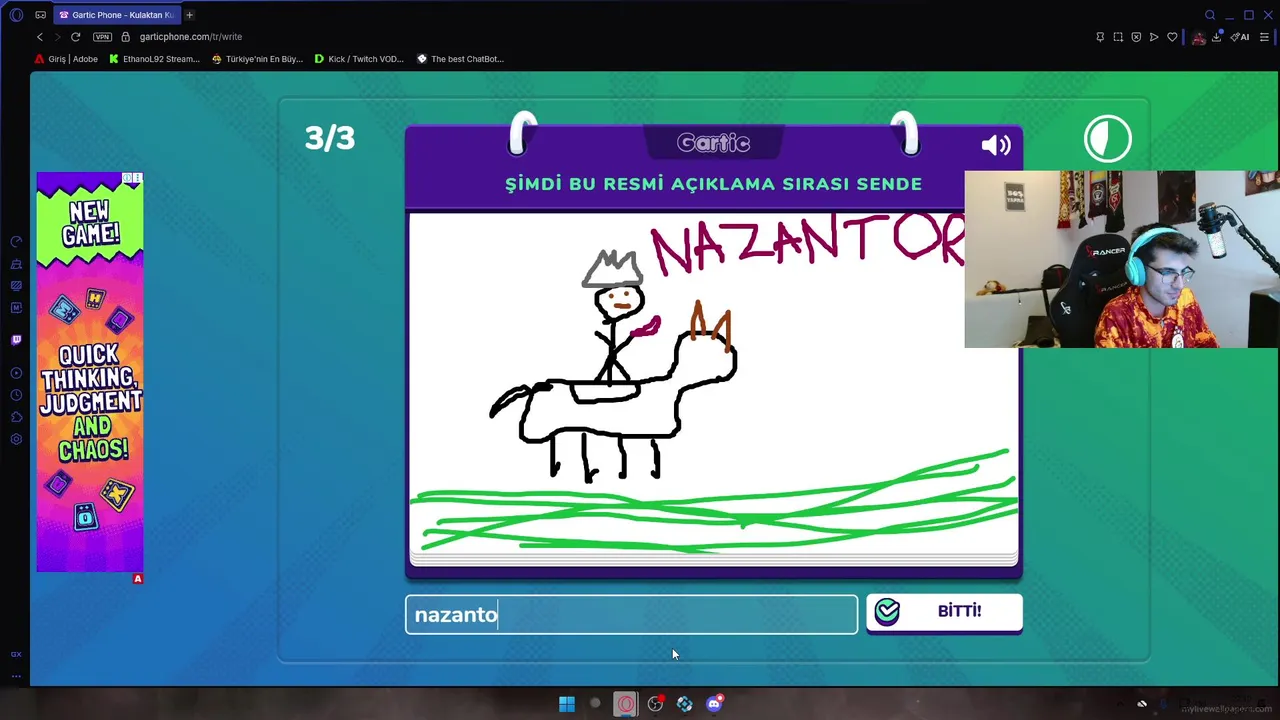
Task: Open the Kick / Twitch VOD bookmark
Action: click(359, 59)
